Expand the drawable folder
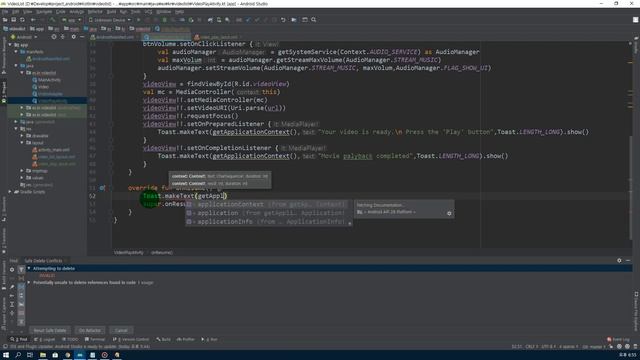The image size is (640, 360). (22, 136)
